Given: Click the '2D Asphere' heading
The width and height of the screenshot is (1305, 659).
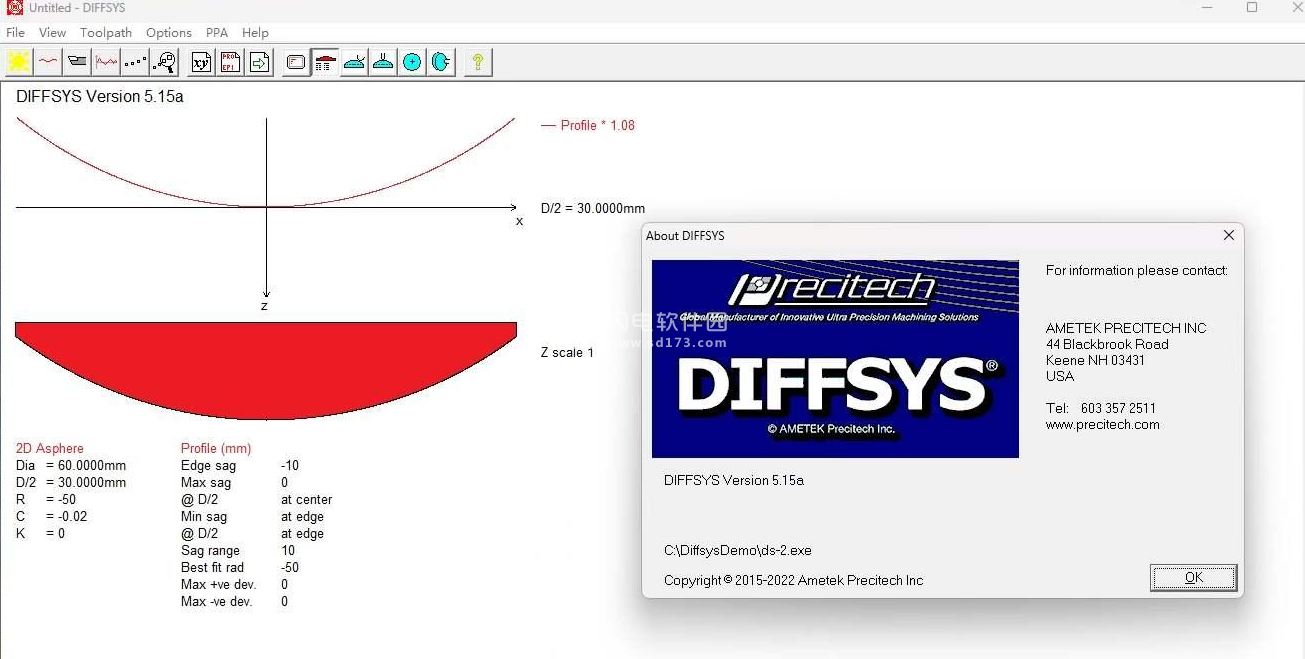Looking at the screenshot, I should point(50,449).
